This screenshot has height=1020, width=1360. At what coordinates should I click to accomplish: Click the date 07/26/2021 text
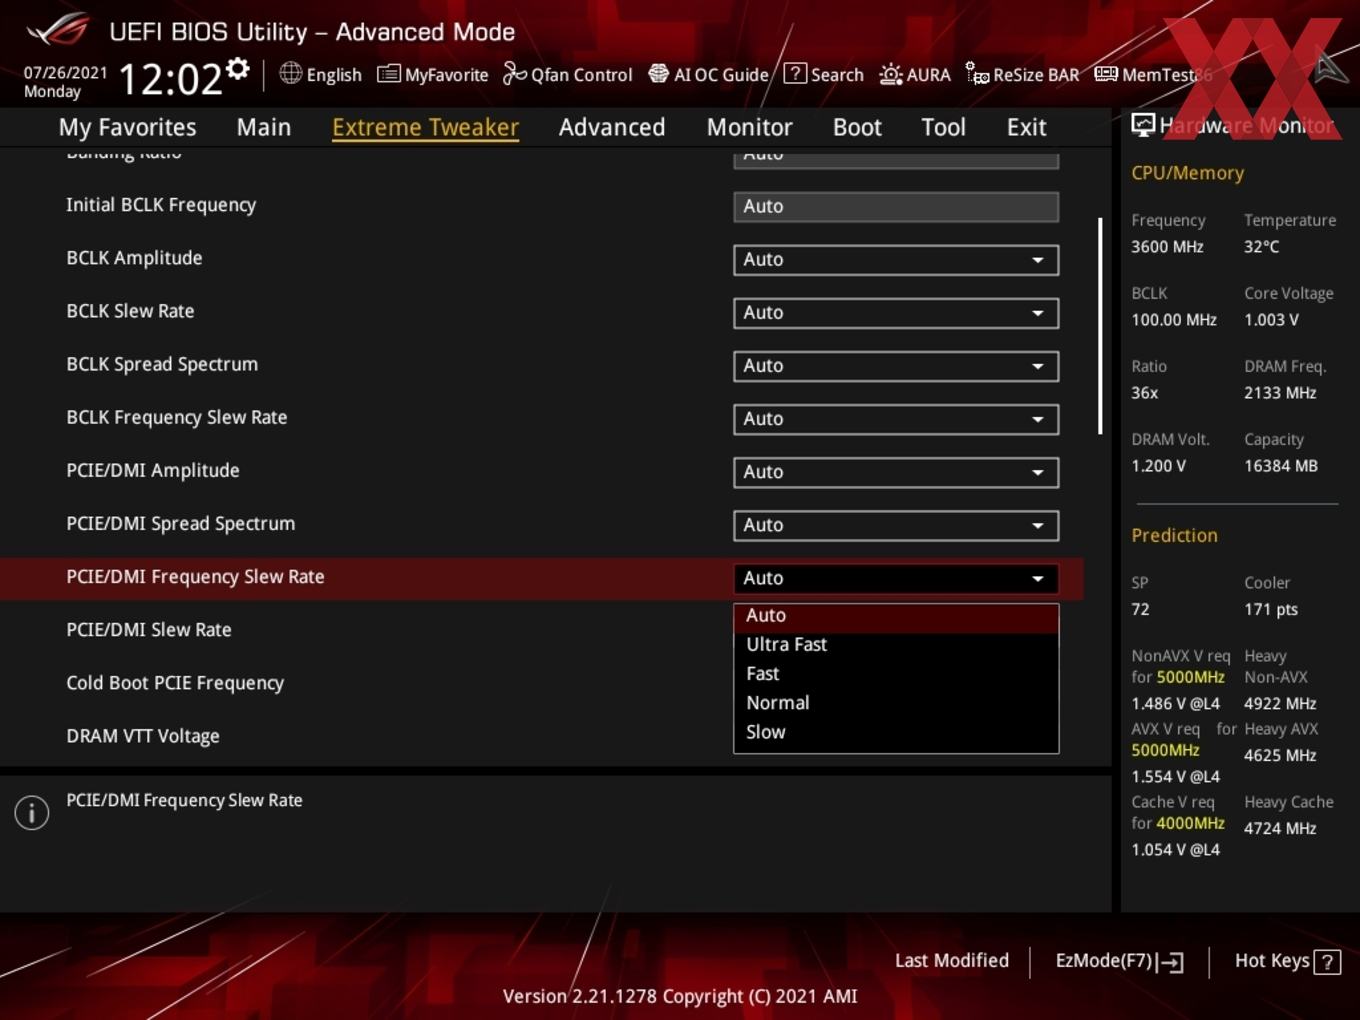click(65, 72)
